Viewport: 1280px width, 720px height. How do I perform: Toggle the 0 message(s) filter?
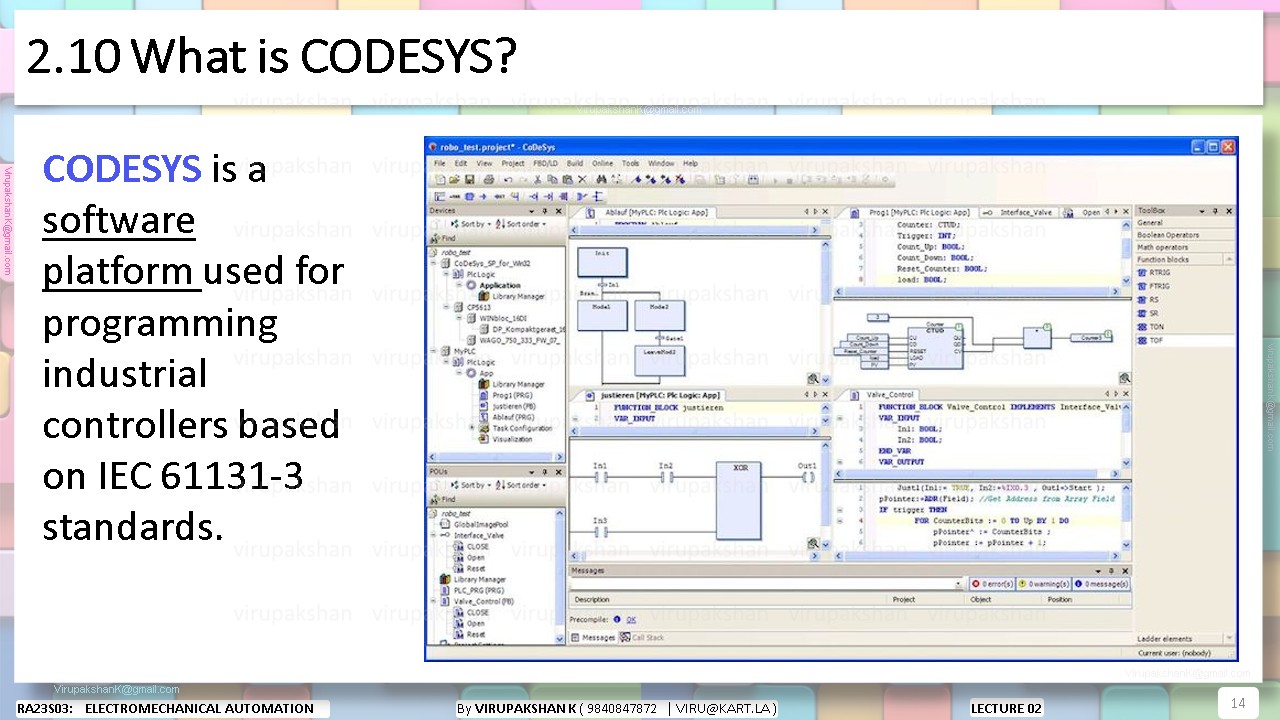point(1102,584)
